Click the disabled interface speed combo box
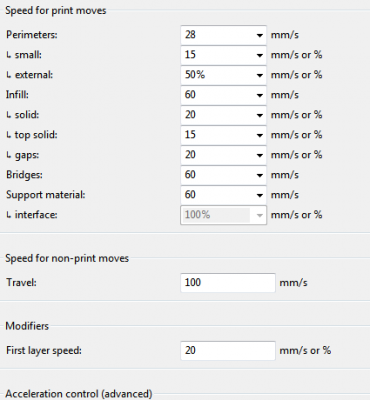This screenshot has height=400, width=370. pyautogui.click(x=223, y=215)
